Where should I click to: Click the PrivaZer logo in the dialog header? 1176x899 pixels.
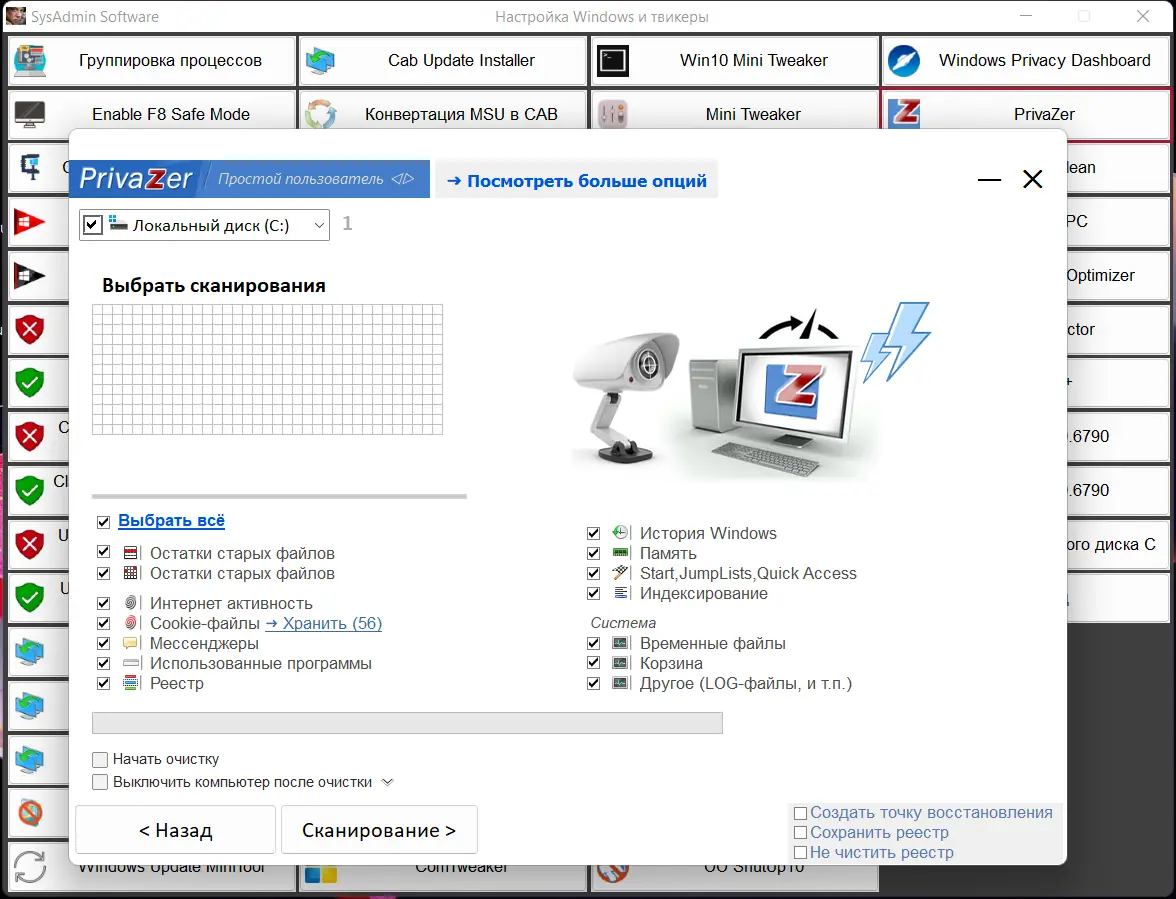[x=135, y=178]
